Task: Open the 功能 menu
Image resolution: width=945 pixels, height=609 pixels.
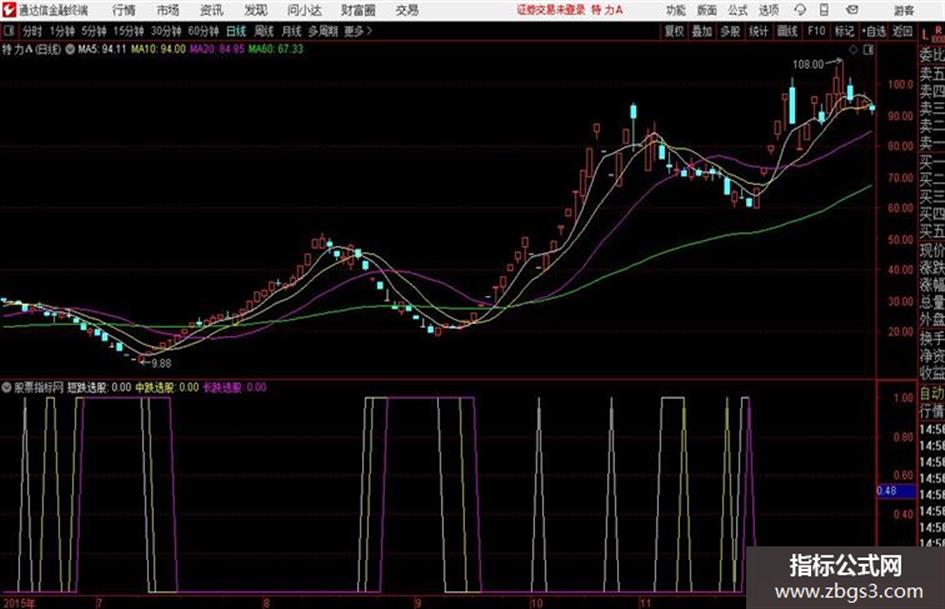Action: pos(676,10)
